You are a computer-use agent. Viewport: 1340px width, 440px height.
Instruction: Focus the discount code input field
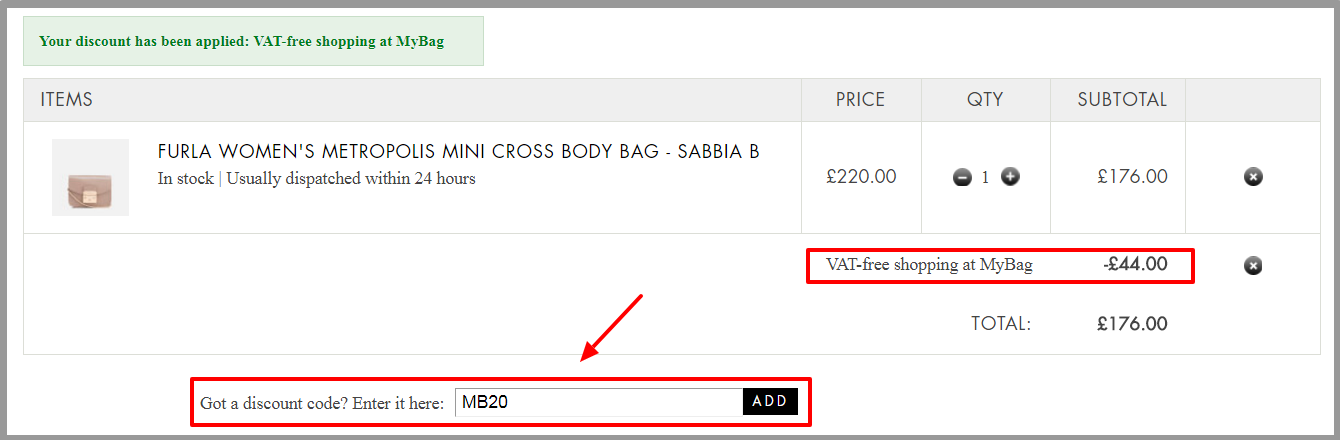pos(599,402)
